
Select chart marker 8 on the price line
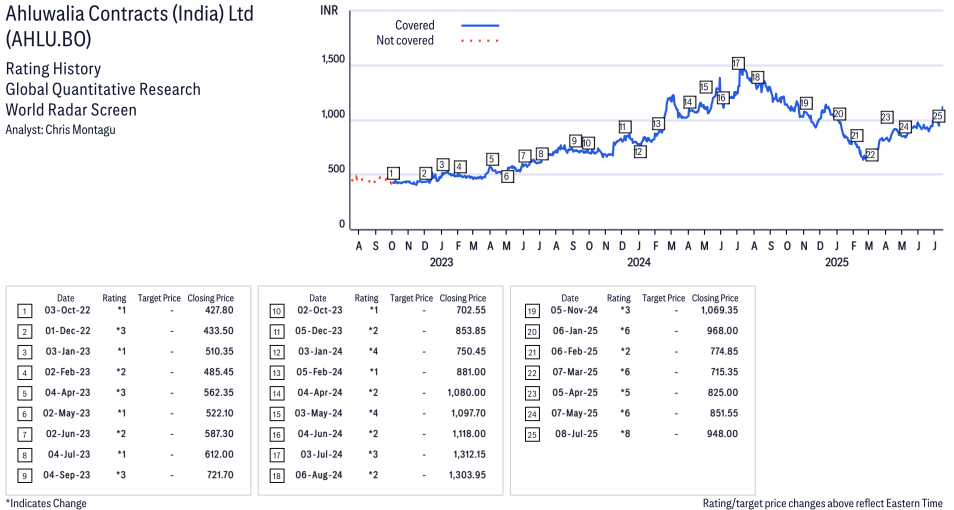coord(541,154)
